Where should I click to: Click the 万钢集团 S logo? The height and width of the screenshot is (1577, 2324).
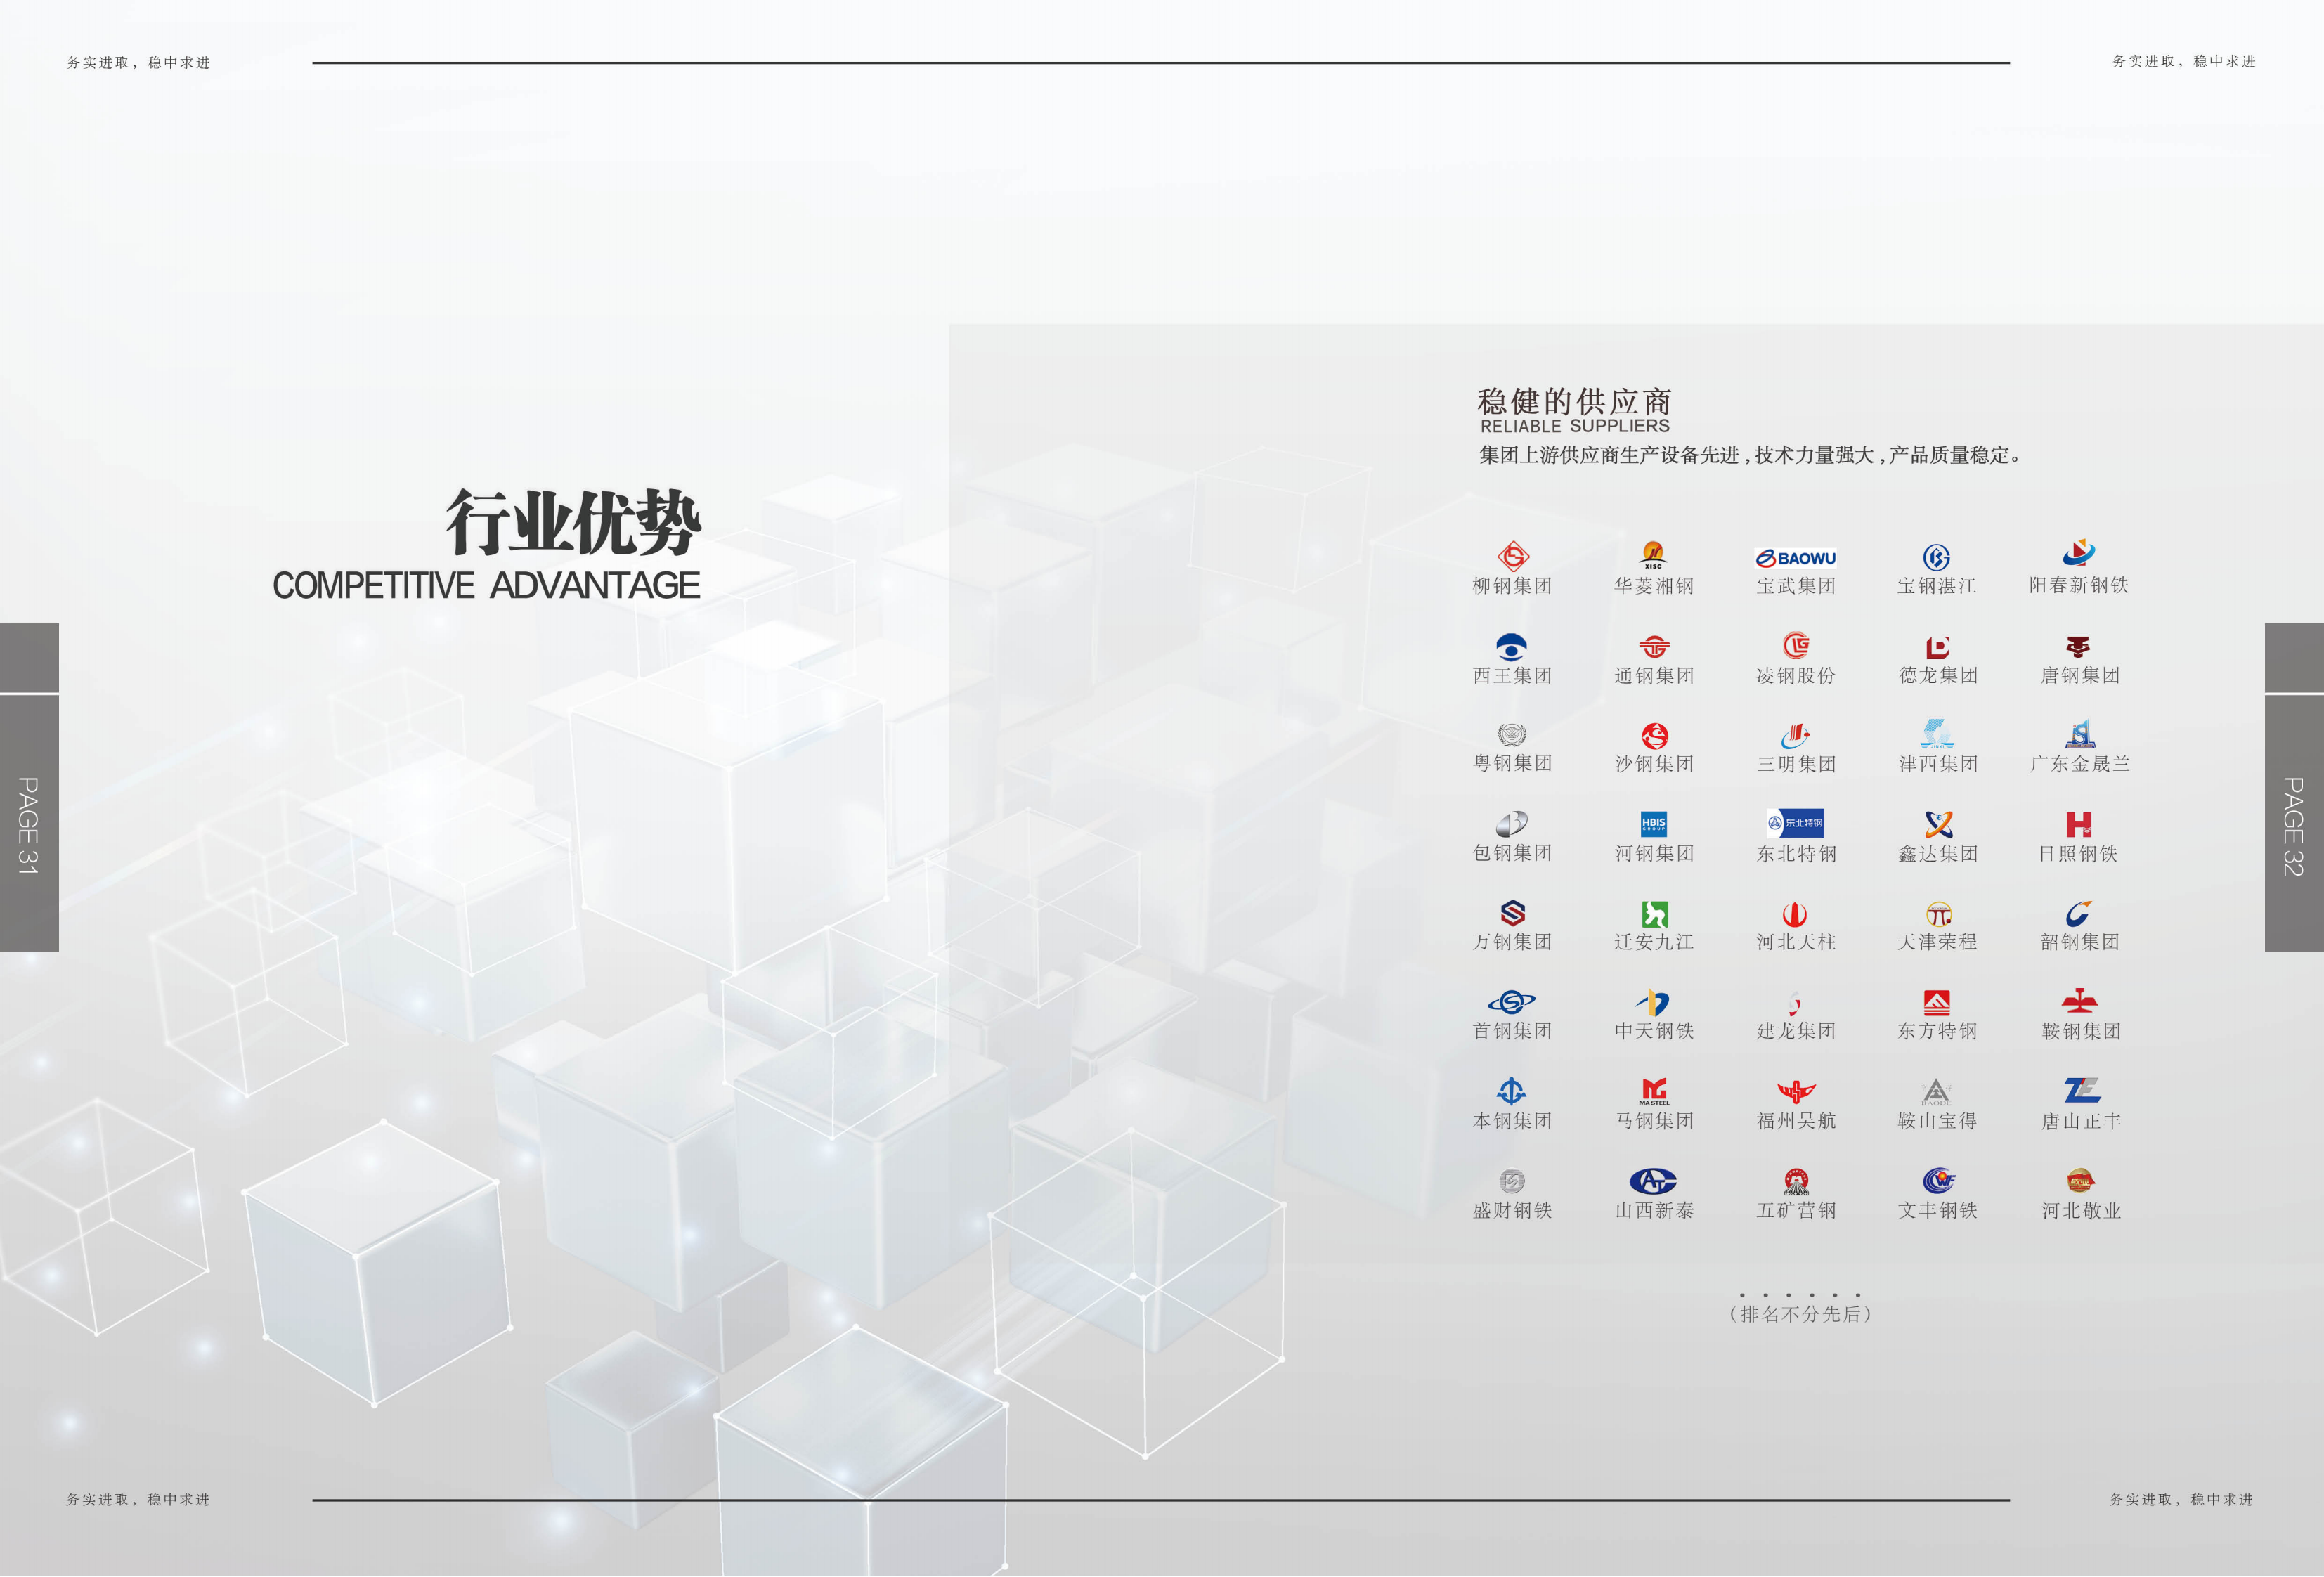(1512, 912)
